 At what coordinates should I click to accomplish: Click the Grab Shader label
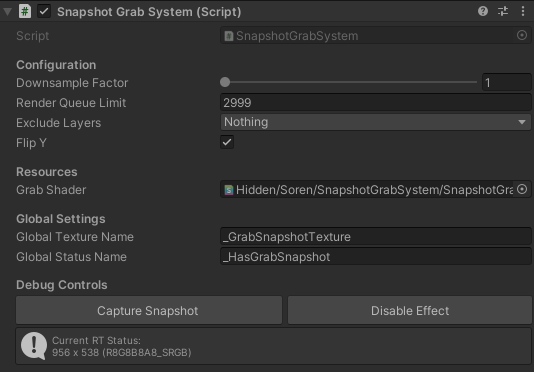(x=51, y=190)
